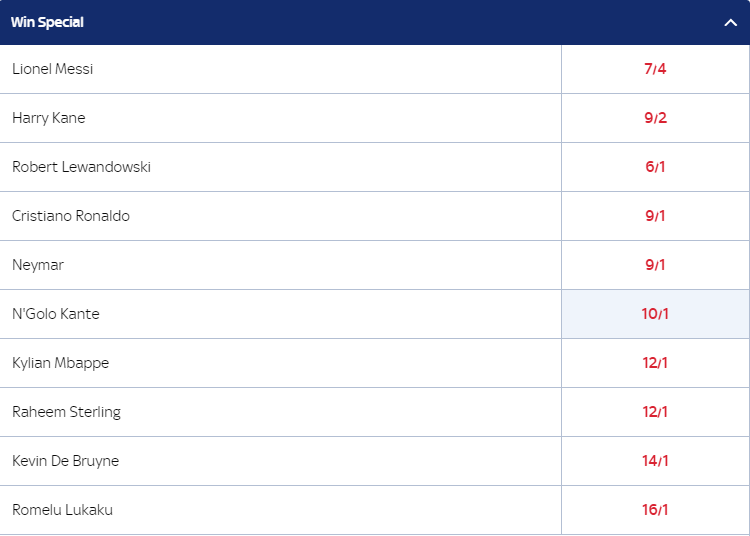The image size is (750, 536).
Task: Choose Raheem Sterling 12/1 odds
Action: (655, 412)
